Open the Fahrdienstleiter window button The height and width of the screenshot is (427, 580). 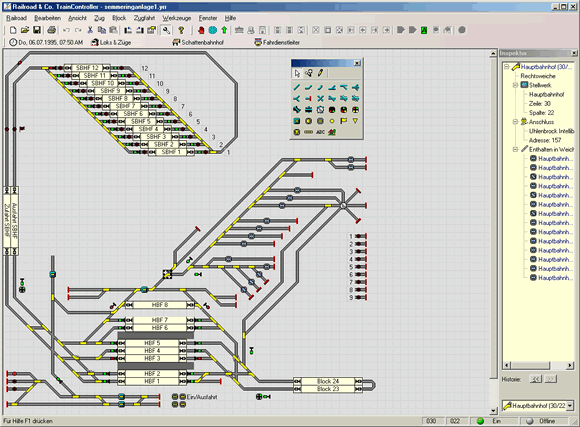point(277,43)
